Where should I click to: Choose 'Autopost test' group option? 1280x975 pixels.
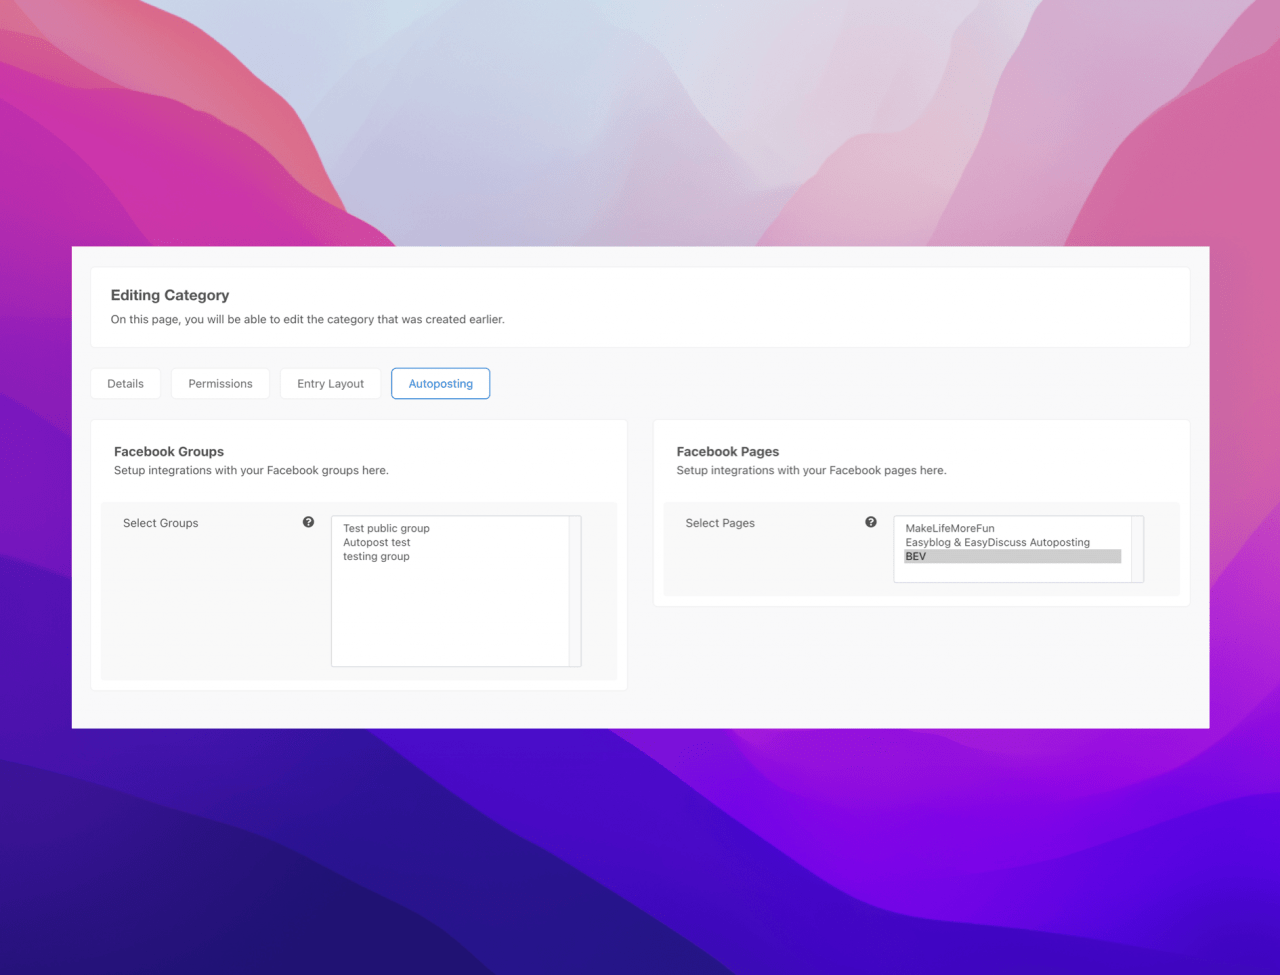click(x=377, y=542)
